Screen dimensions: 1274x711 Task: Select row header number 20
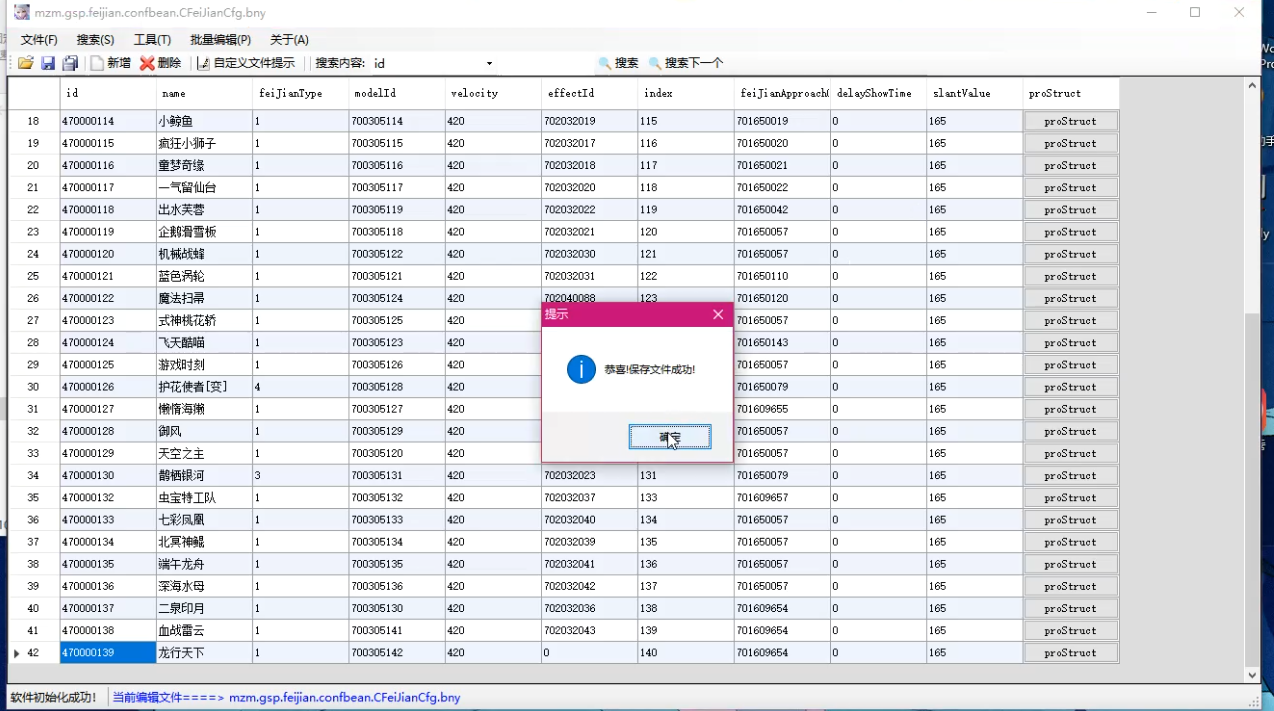click(33, 165)
